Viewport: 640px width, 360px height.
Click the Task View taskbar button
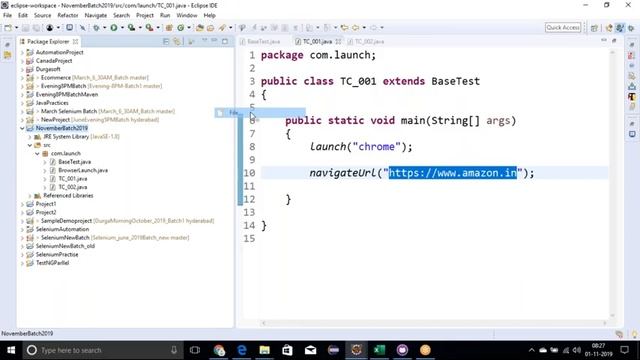[x=195, y=350]
